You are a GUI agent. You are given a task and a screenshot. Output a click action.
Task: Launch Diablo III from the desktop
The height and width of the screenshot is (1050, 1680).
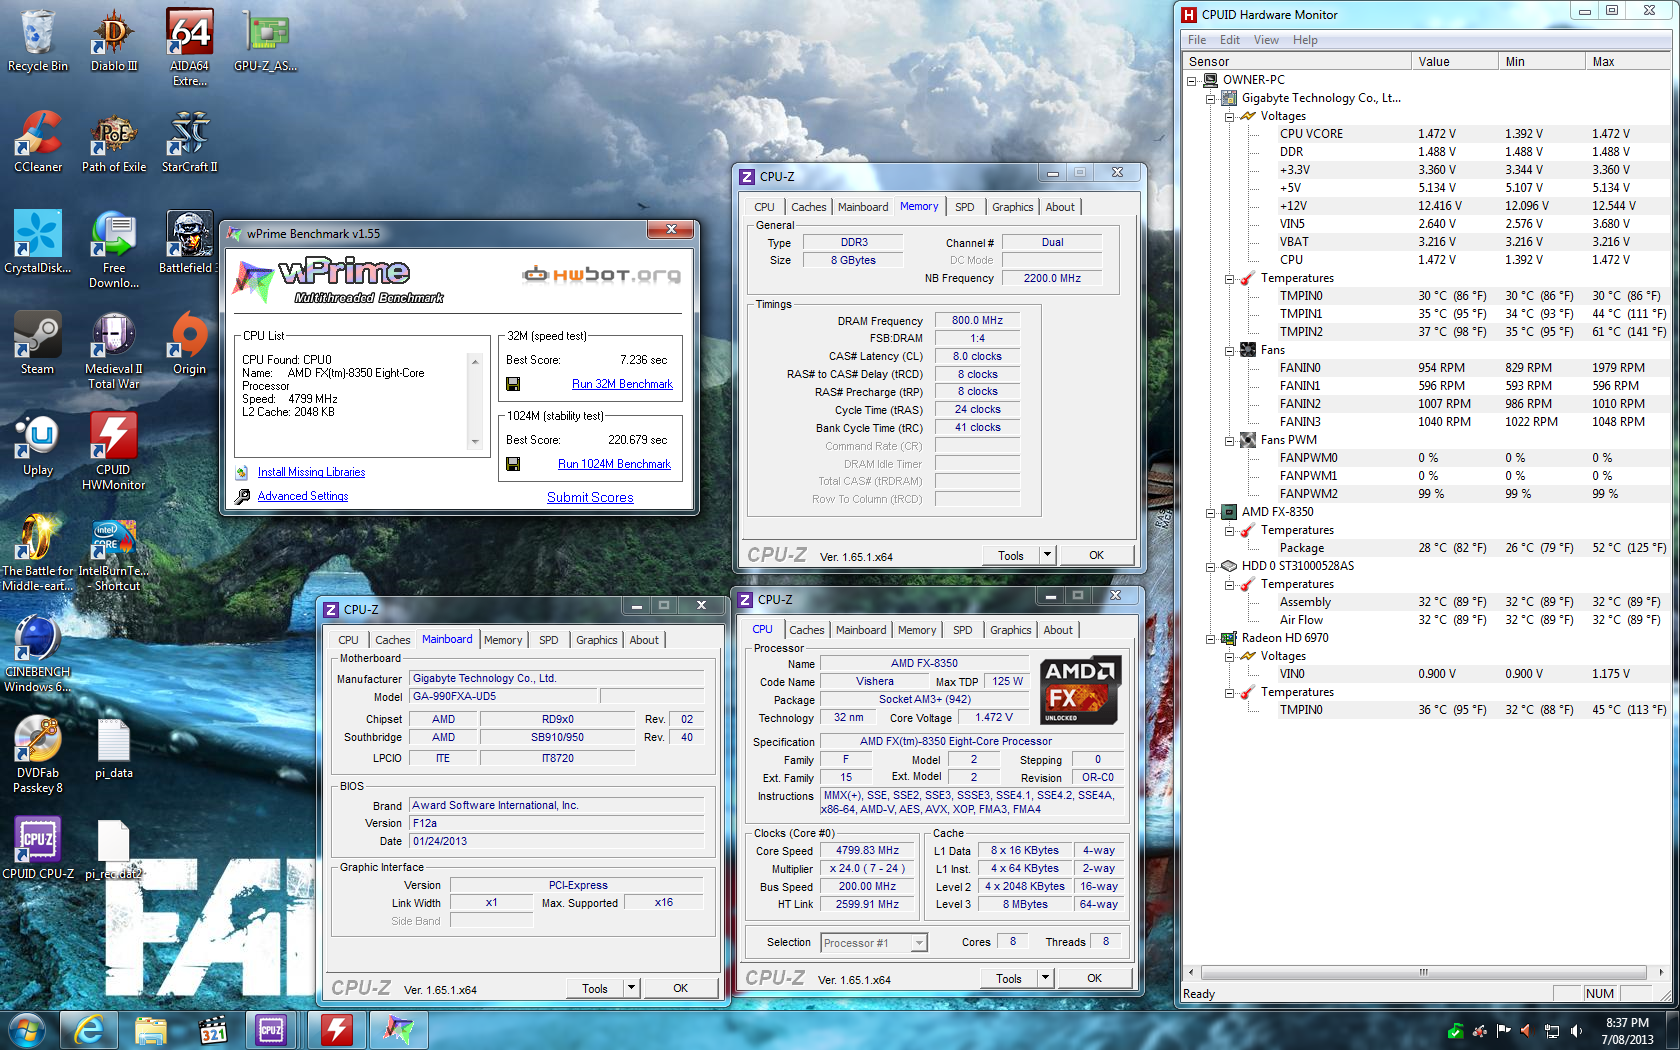[x=114, y=40]
